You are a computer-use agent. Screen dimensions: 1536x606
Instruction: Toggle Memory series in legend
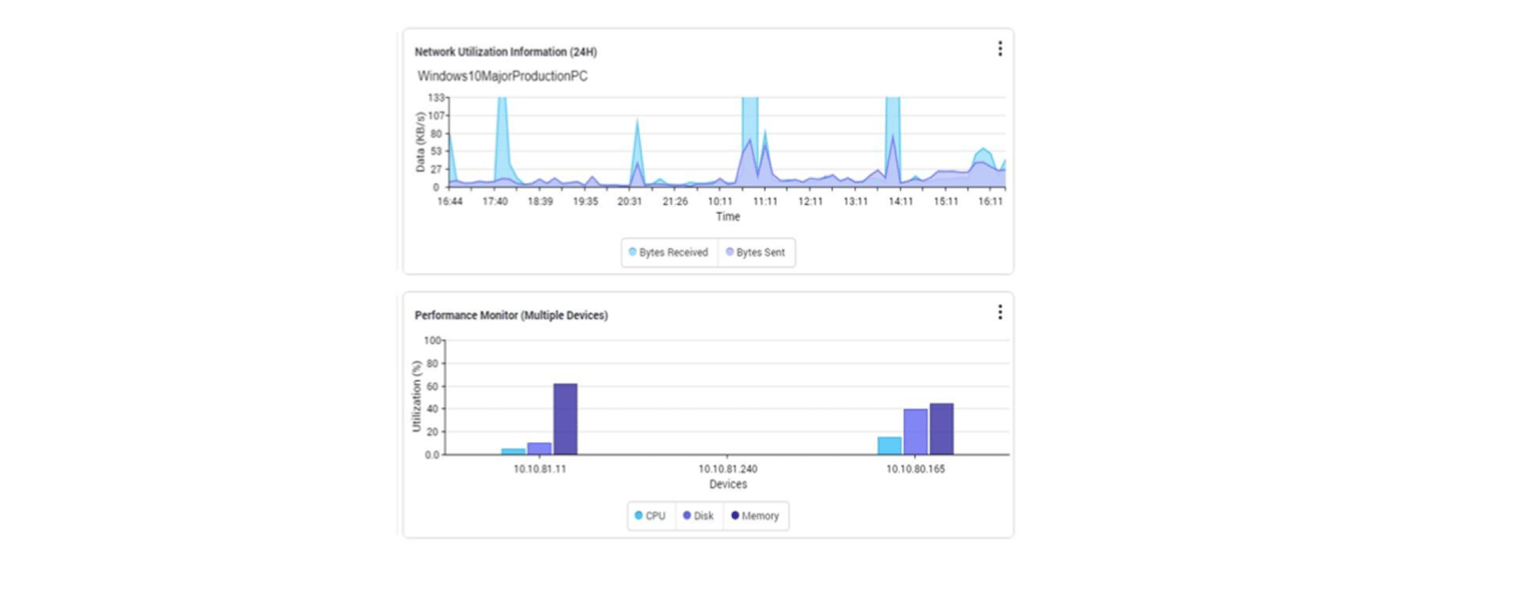click(755, 516)
